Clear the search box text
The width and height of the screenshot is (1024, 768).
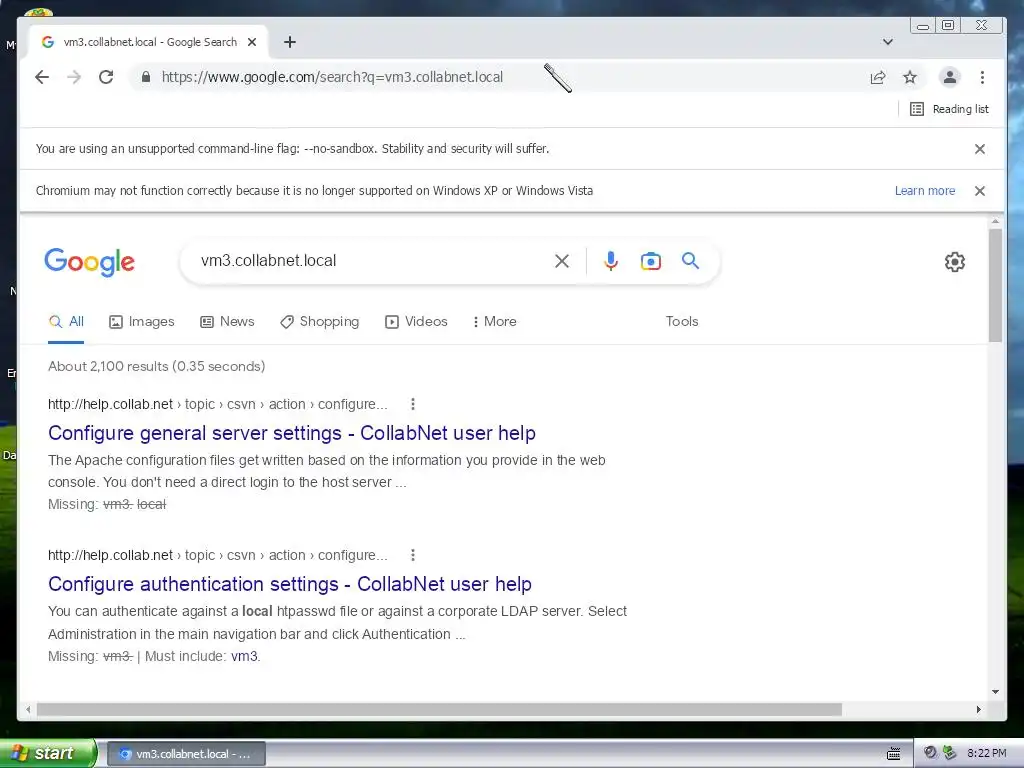(562, 261)
